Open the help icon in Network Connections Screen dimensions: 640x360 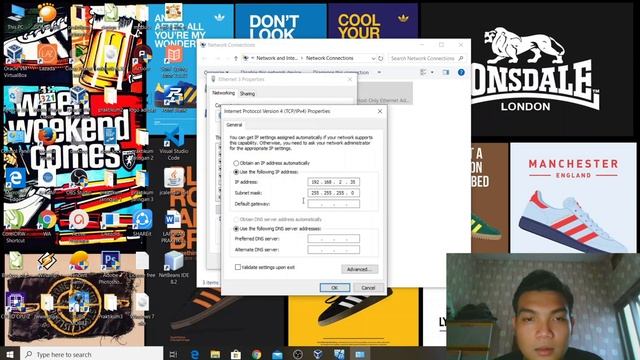[461, 72]
